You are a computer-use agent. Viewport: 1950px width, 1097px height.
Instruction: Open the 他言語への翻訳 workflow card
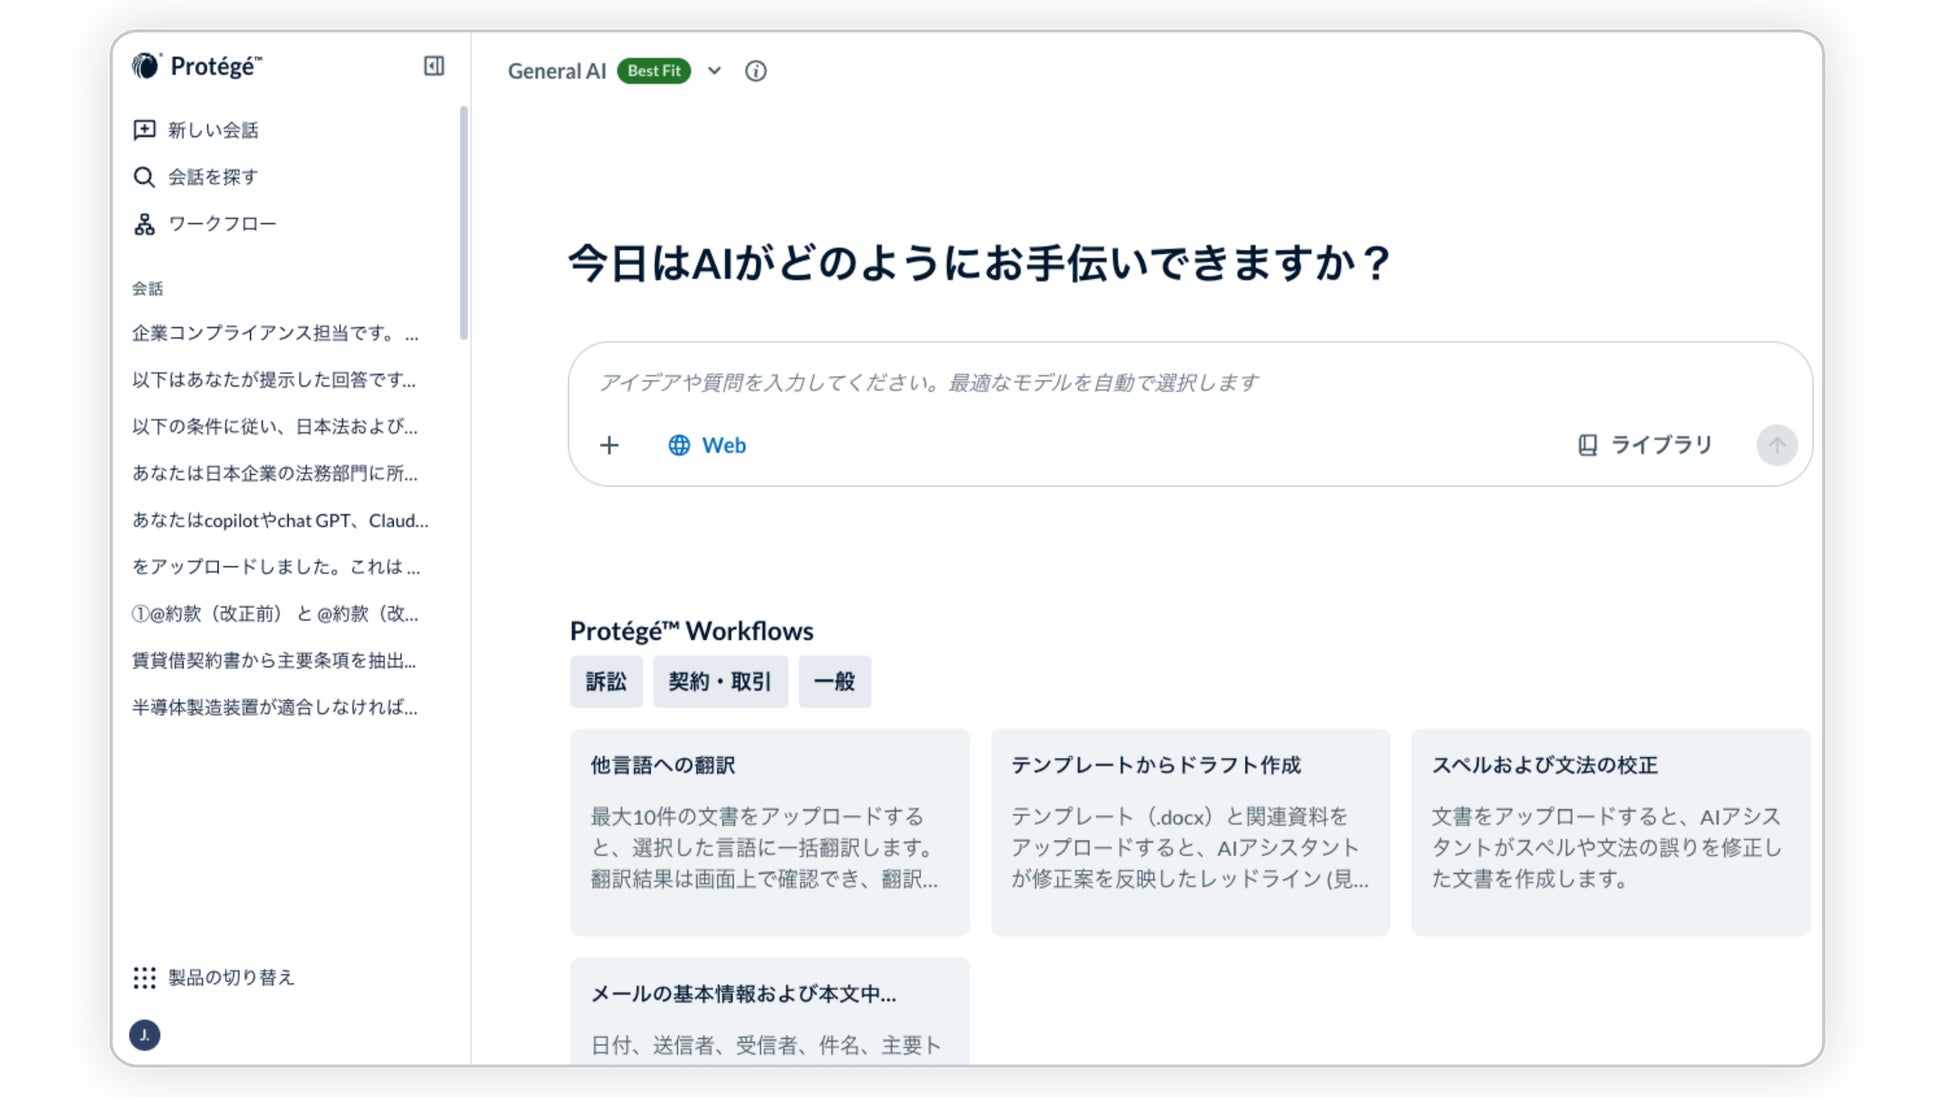(x=770, y=832)
